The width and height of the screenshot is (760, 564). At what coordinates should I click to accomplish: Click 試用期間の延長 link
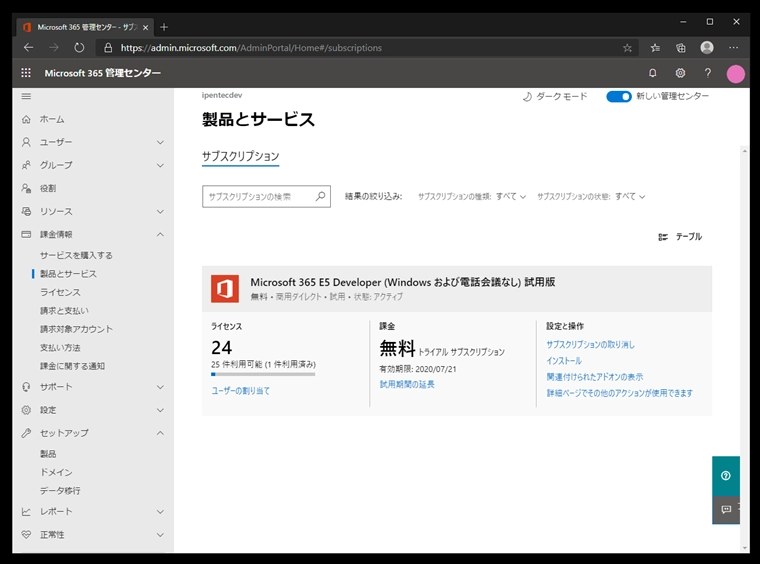pyautogui.click(x=407, y=384)
